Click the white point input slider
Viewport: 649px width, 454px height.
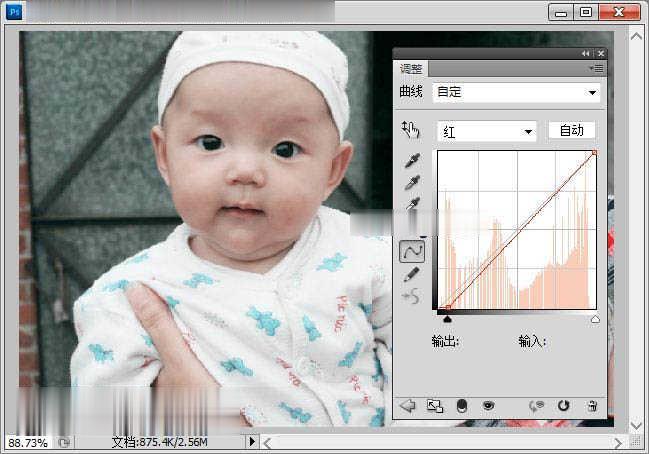click(595, 319)
